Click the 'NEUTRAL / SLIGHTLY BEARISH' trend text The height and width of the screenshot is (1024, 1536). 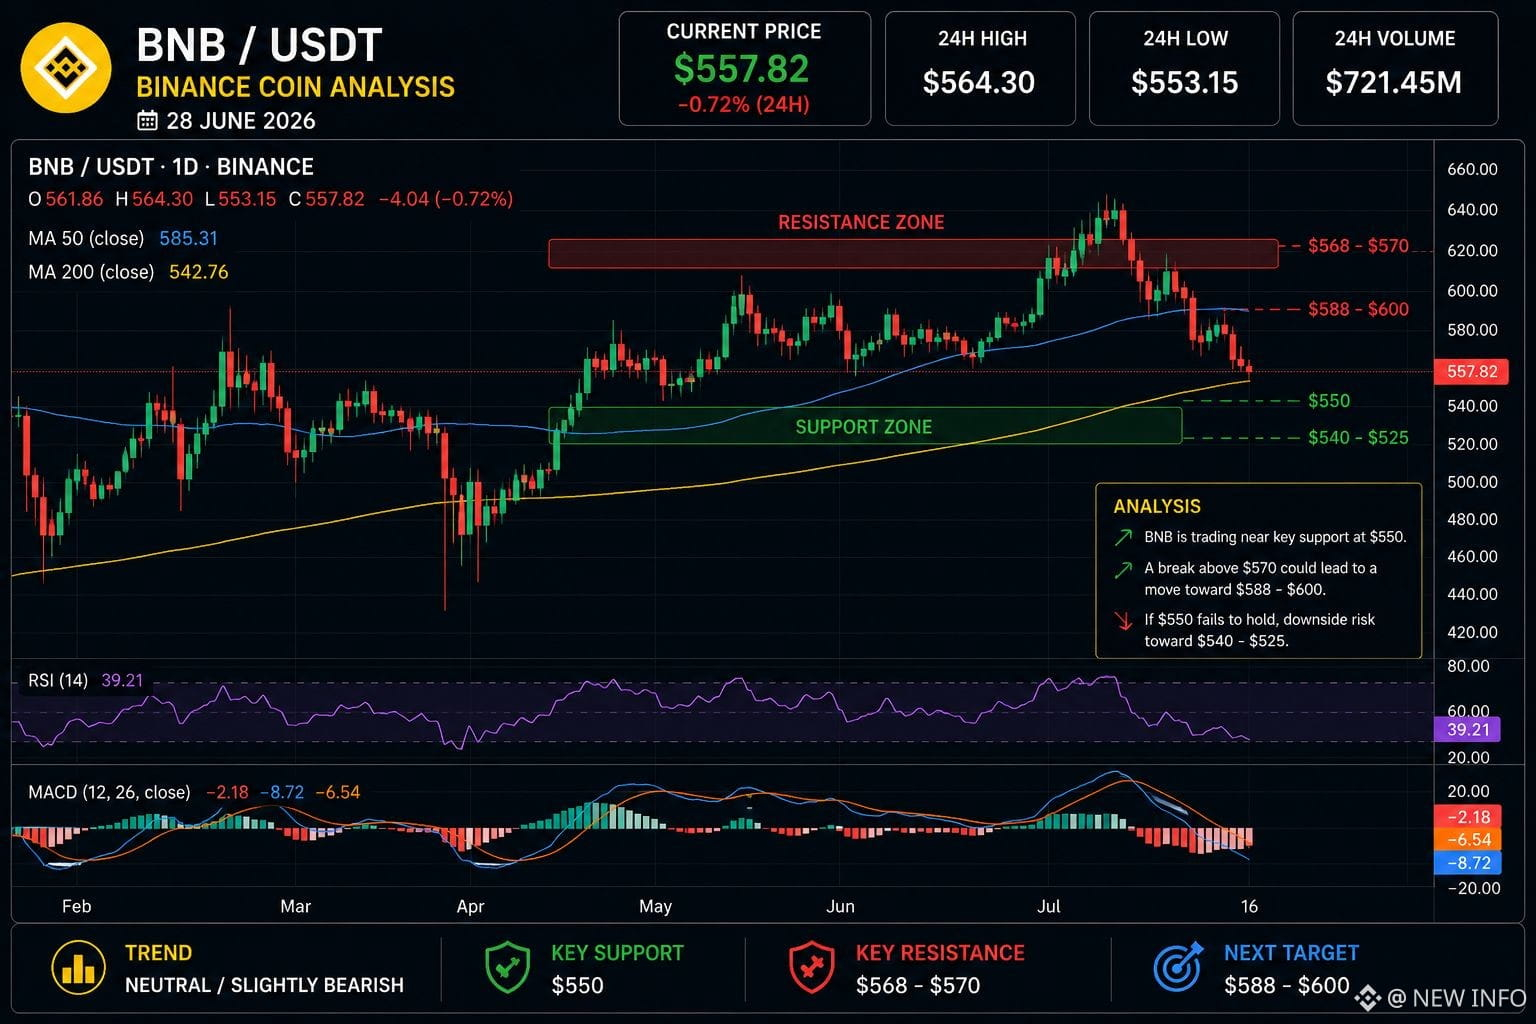264,986
